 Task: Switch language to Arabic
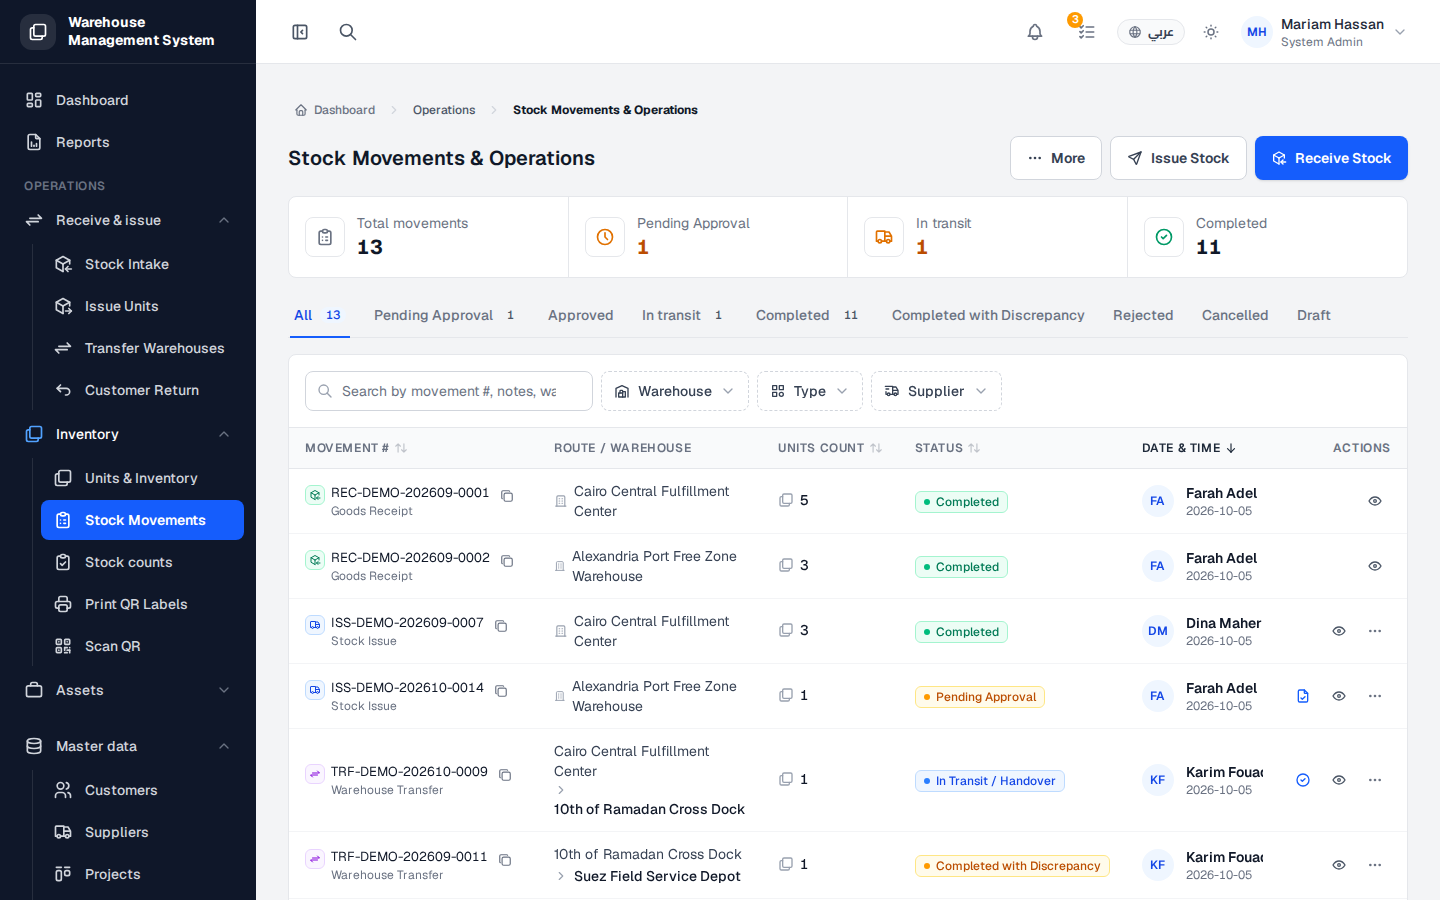pyautogui.click(x=1151, y=32)
